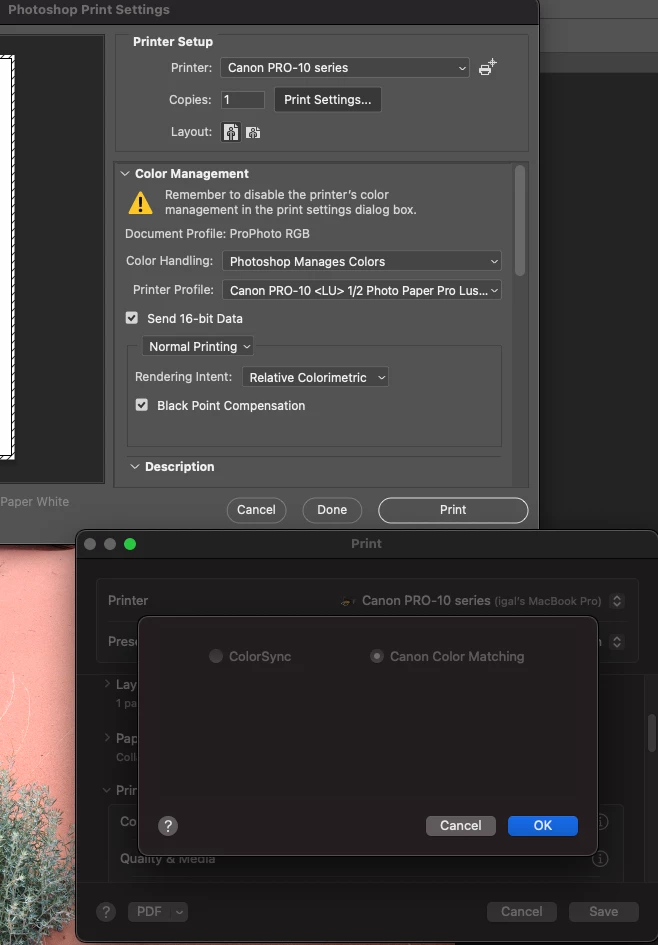Screen dimensions: 658x945
Task: Open the Presets popup stepper arrows
Action: coord(616,642)
